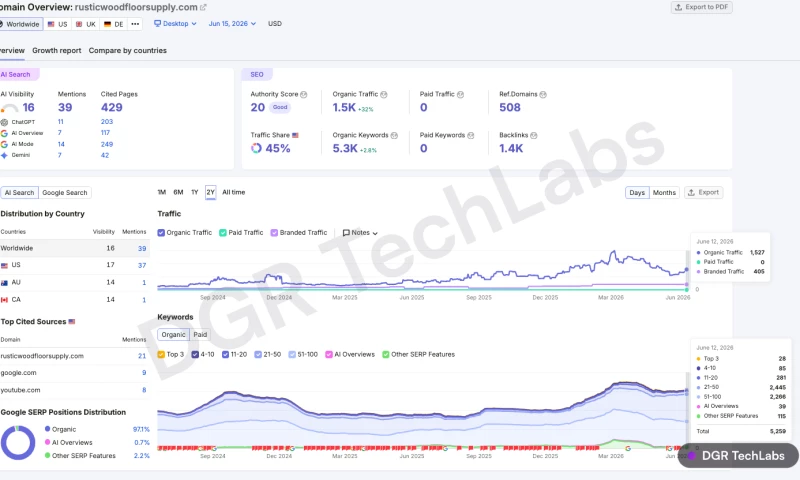Toggle the 11-20 keywords checkbox
Screen dimensions: 800x480
[x=226, y=355]
